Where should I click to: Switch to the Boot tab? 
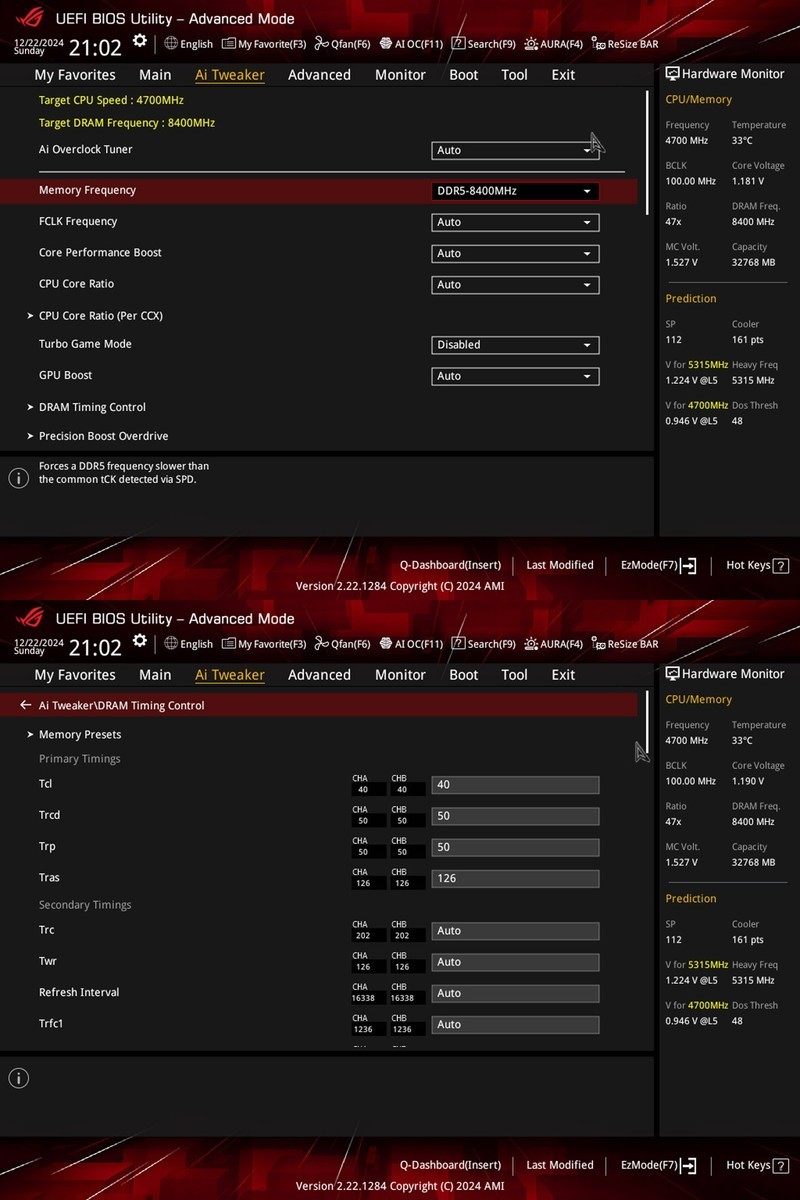point(463,74)
